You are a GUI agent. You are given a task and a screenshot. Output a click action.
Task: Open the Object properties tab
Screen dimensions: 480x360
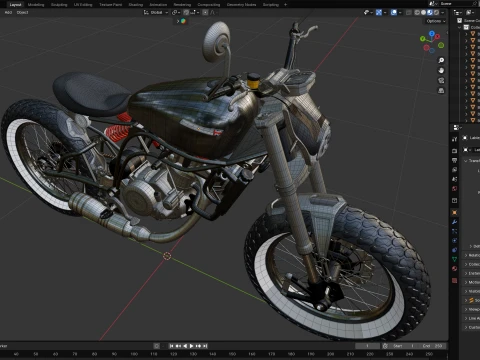click(455, 212)
